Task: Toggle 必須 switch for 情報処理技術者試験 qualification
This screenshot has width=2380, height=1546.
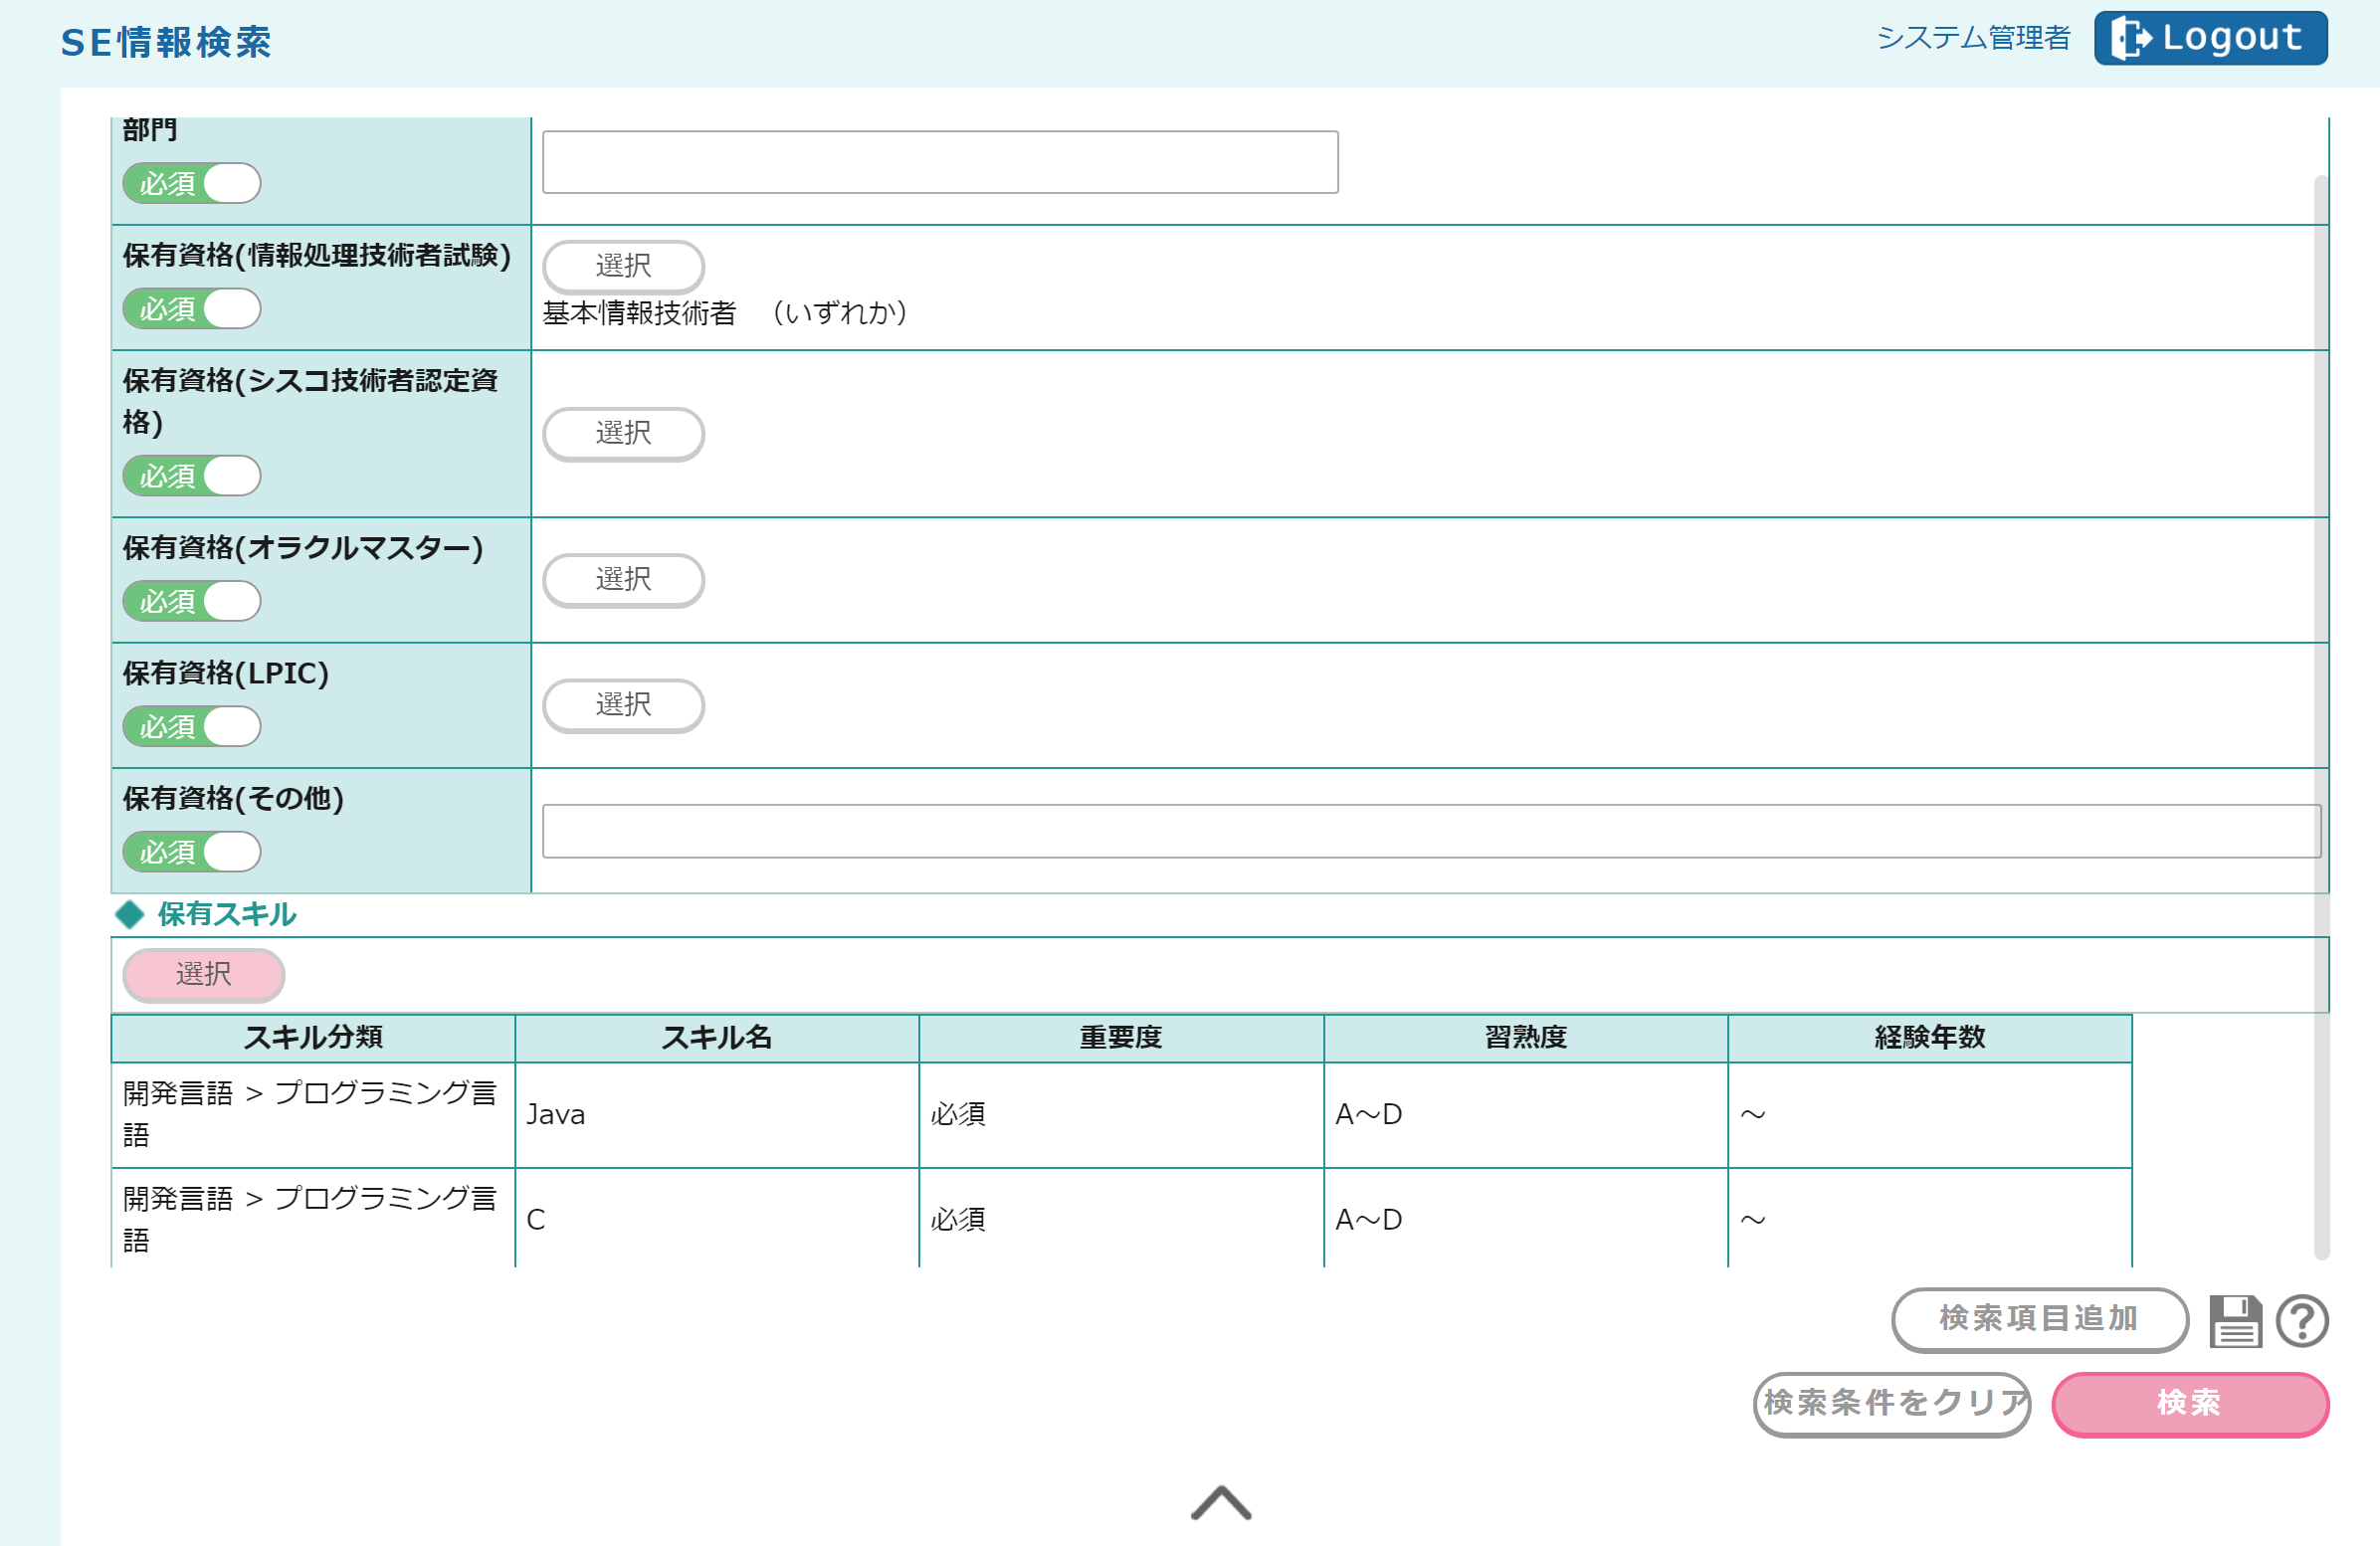Action: pos(192,309)
